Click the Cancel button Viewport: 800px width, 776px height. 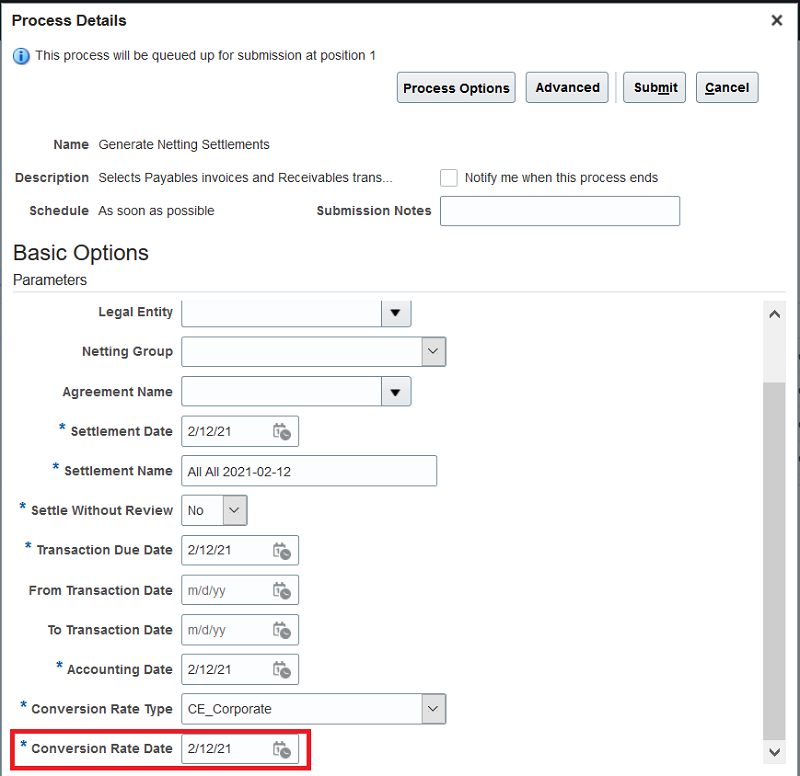[x=727, y=87]
